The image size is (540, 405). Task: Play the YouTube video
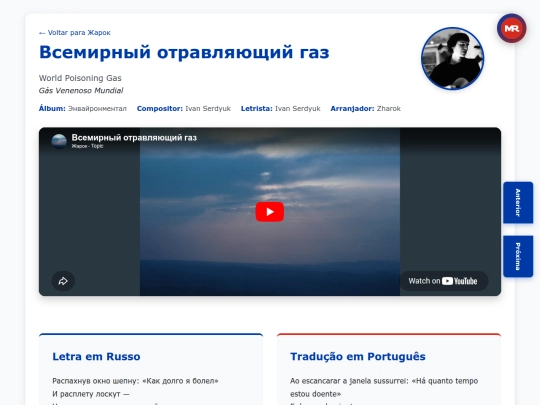(x=270, y=211)
